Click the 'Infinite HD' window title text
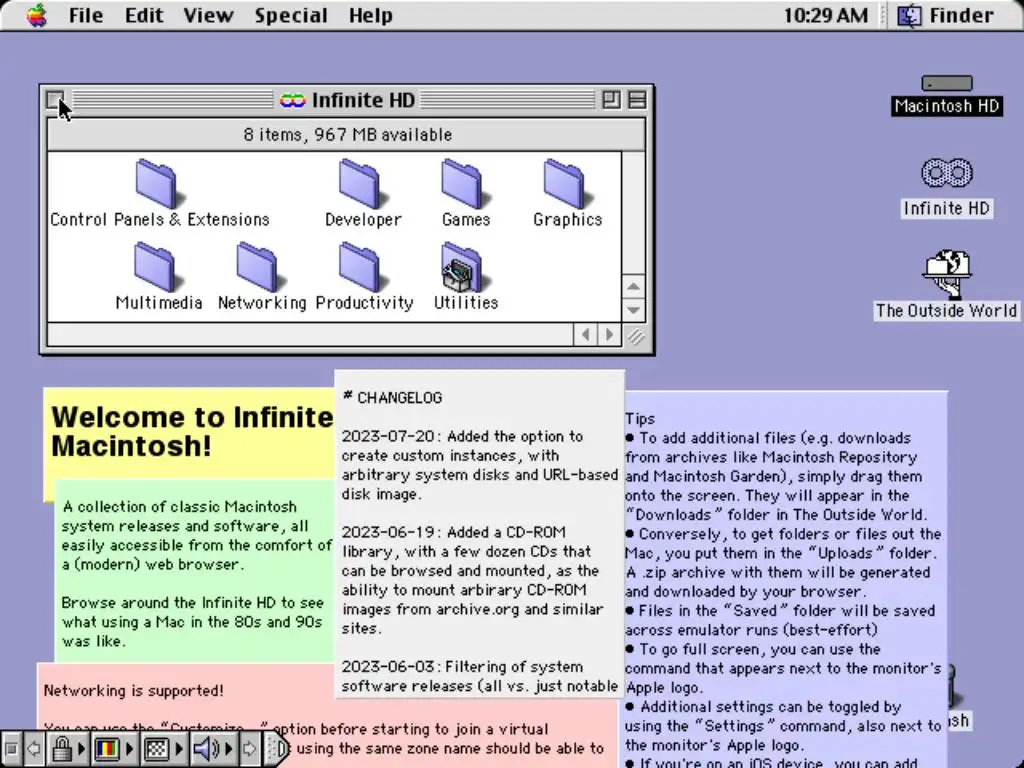1024x768 pixels. tap(363, 100)
